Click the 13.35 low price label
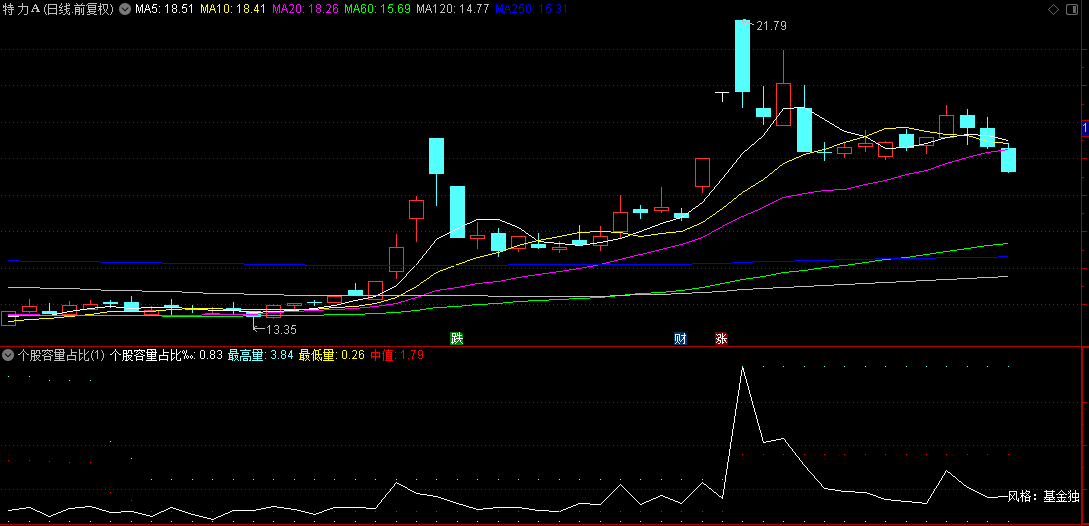Image resolution: width=1089 pixels, height=526 pixels. coord(281,329)
